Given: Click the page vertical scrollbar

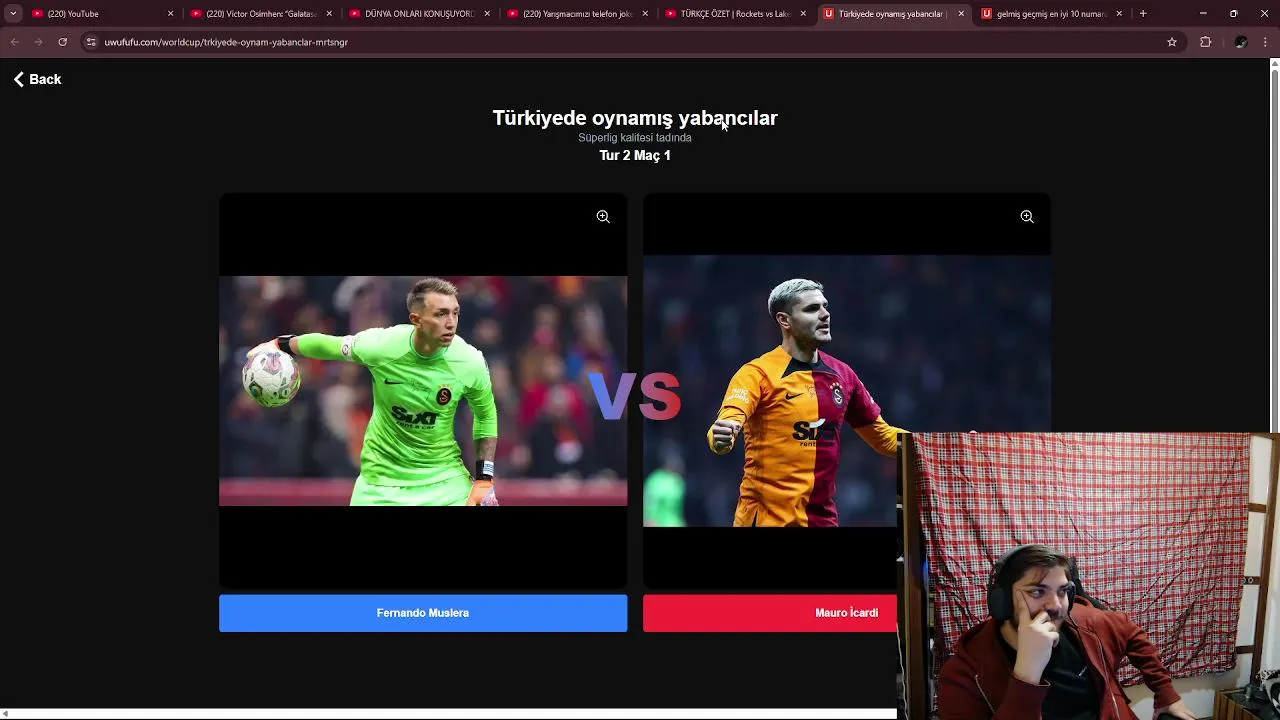Looking at the screenshot, I should click(1274, 250).
